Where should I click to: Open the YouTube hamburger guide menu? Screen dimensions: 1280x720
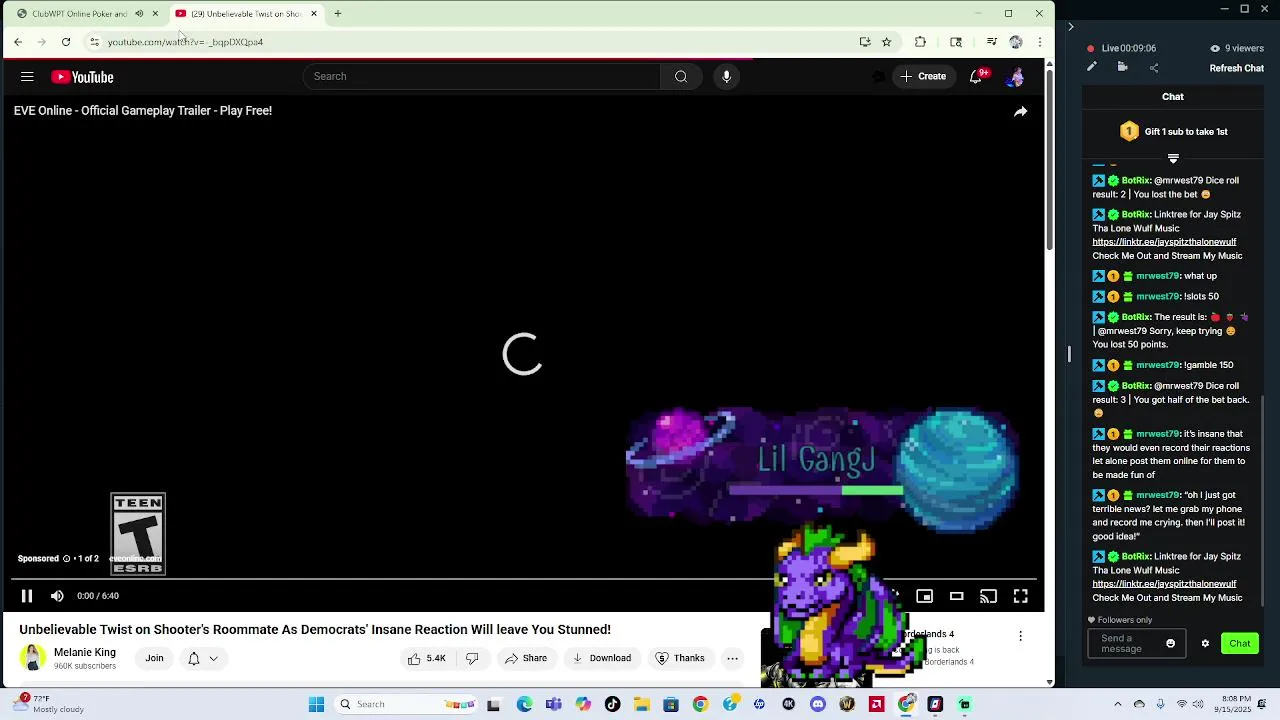click(27, 77)
